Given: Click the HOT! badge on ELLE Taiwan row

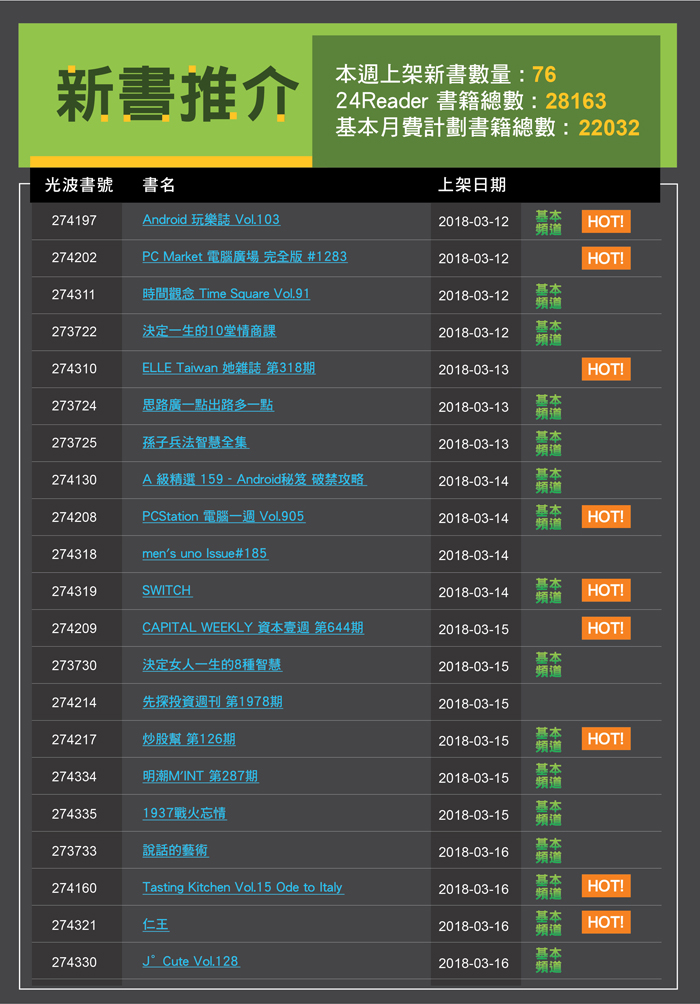Looking at the screenshot, I should tap(606, 369).
